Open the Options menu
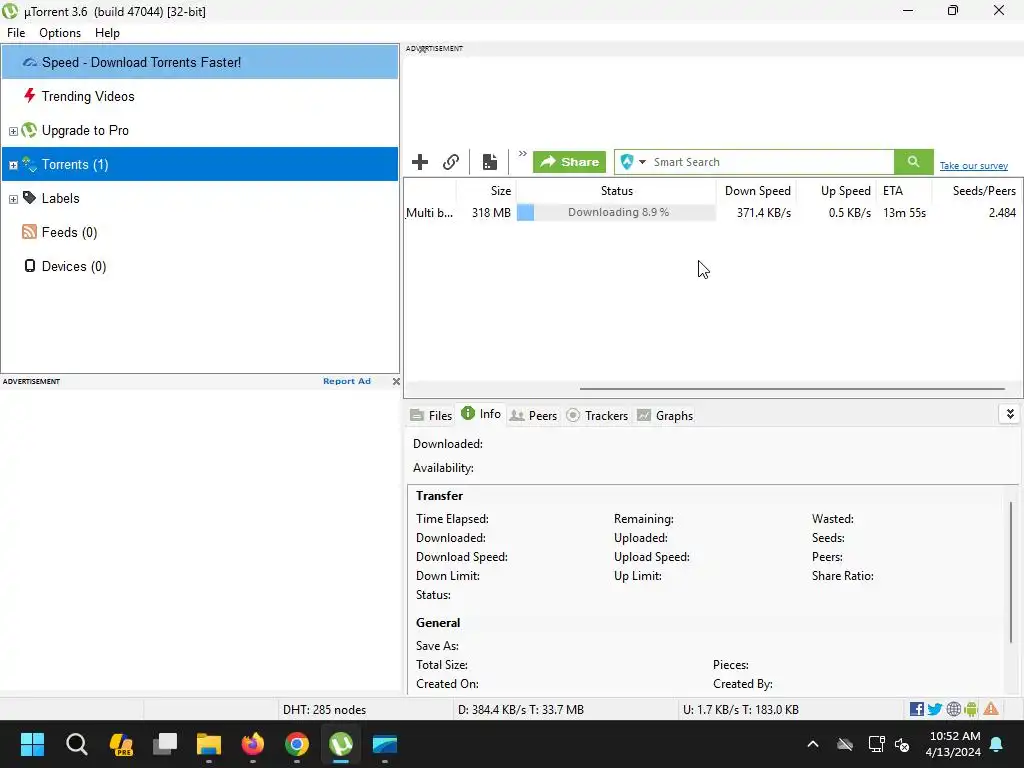 click(60, 33)
